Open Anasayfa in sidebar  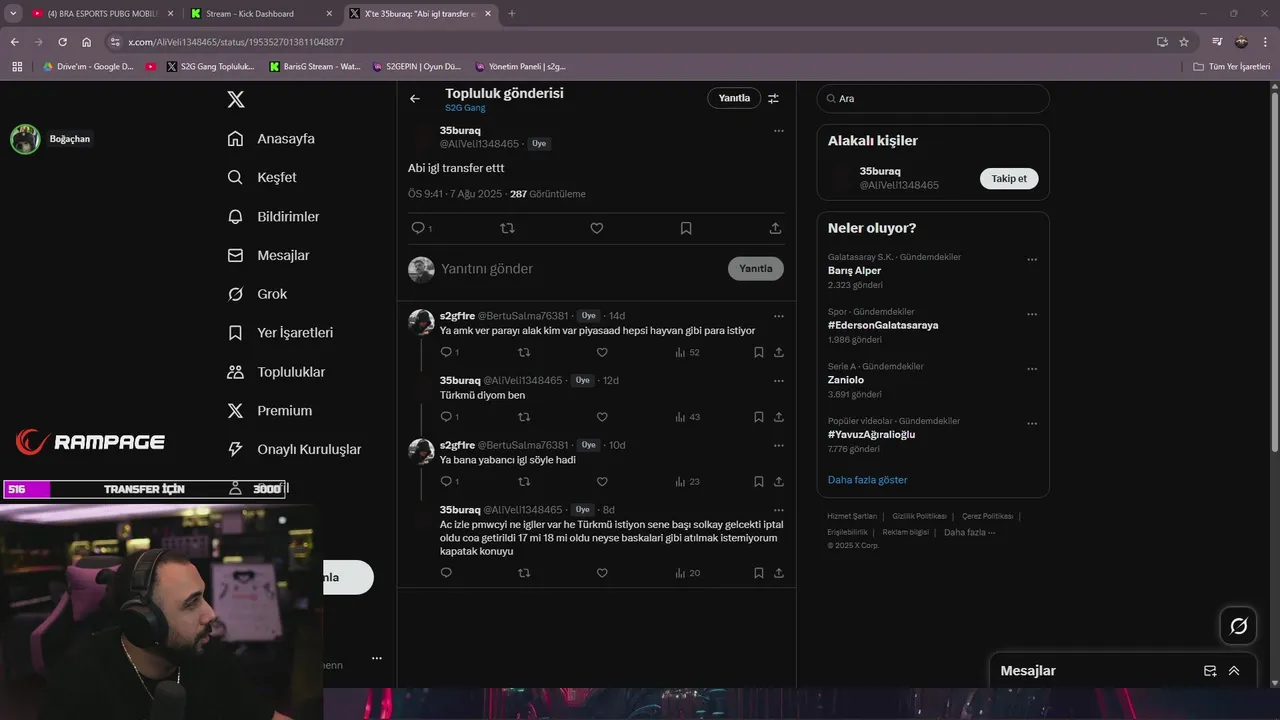(271, 138)
